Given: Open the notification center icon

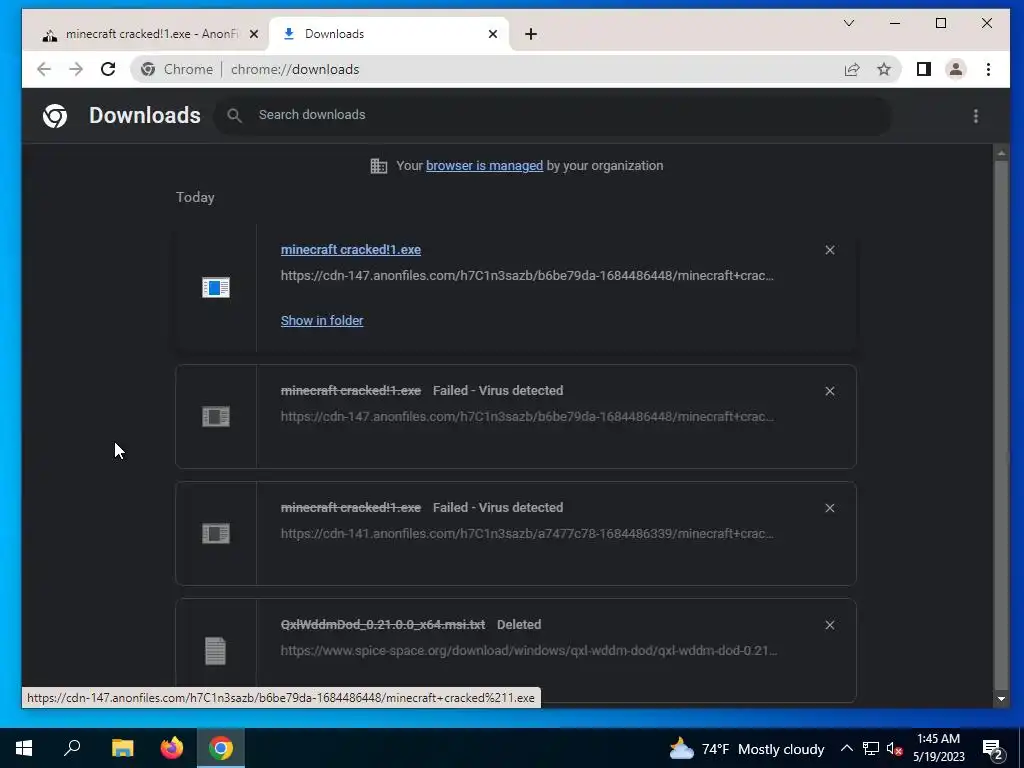Looking at the screenshot, I should click(x=993, y=749).
